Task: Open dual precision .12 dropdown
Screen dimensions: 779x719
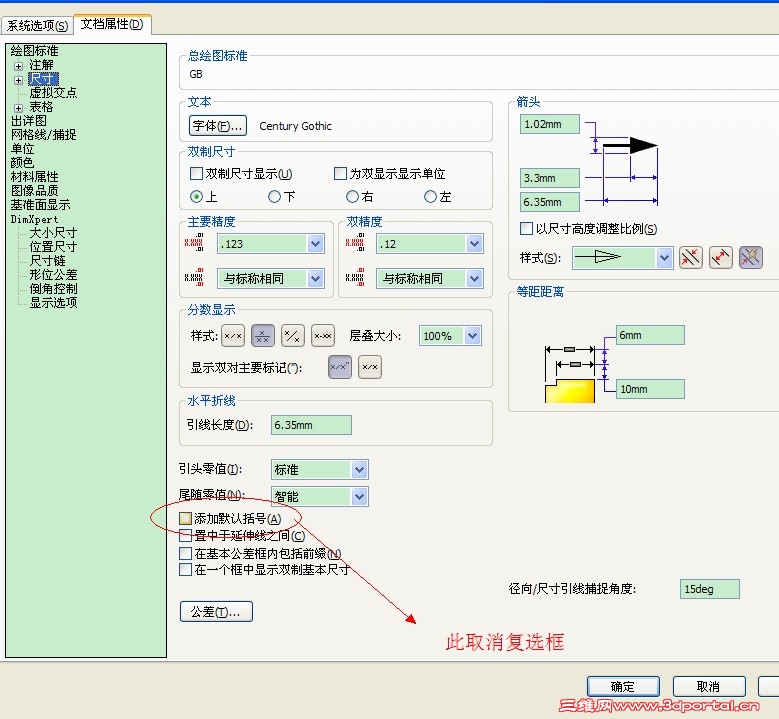Action: pos(474,244)
